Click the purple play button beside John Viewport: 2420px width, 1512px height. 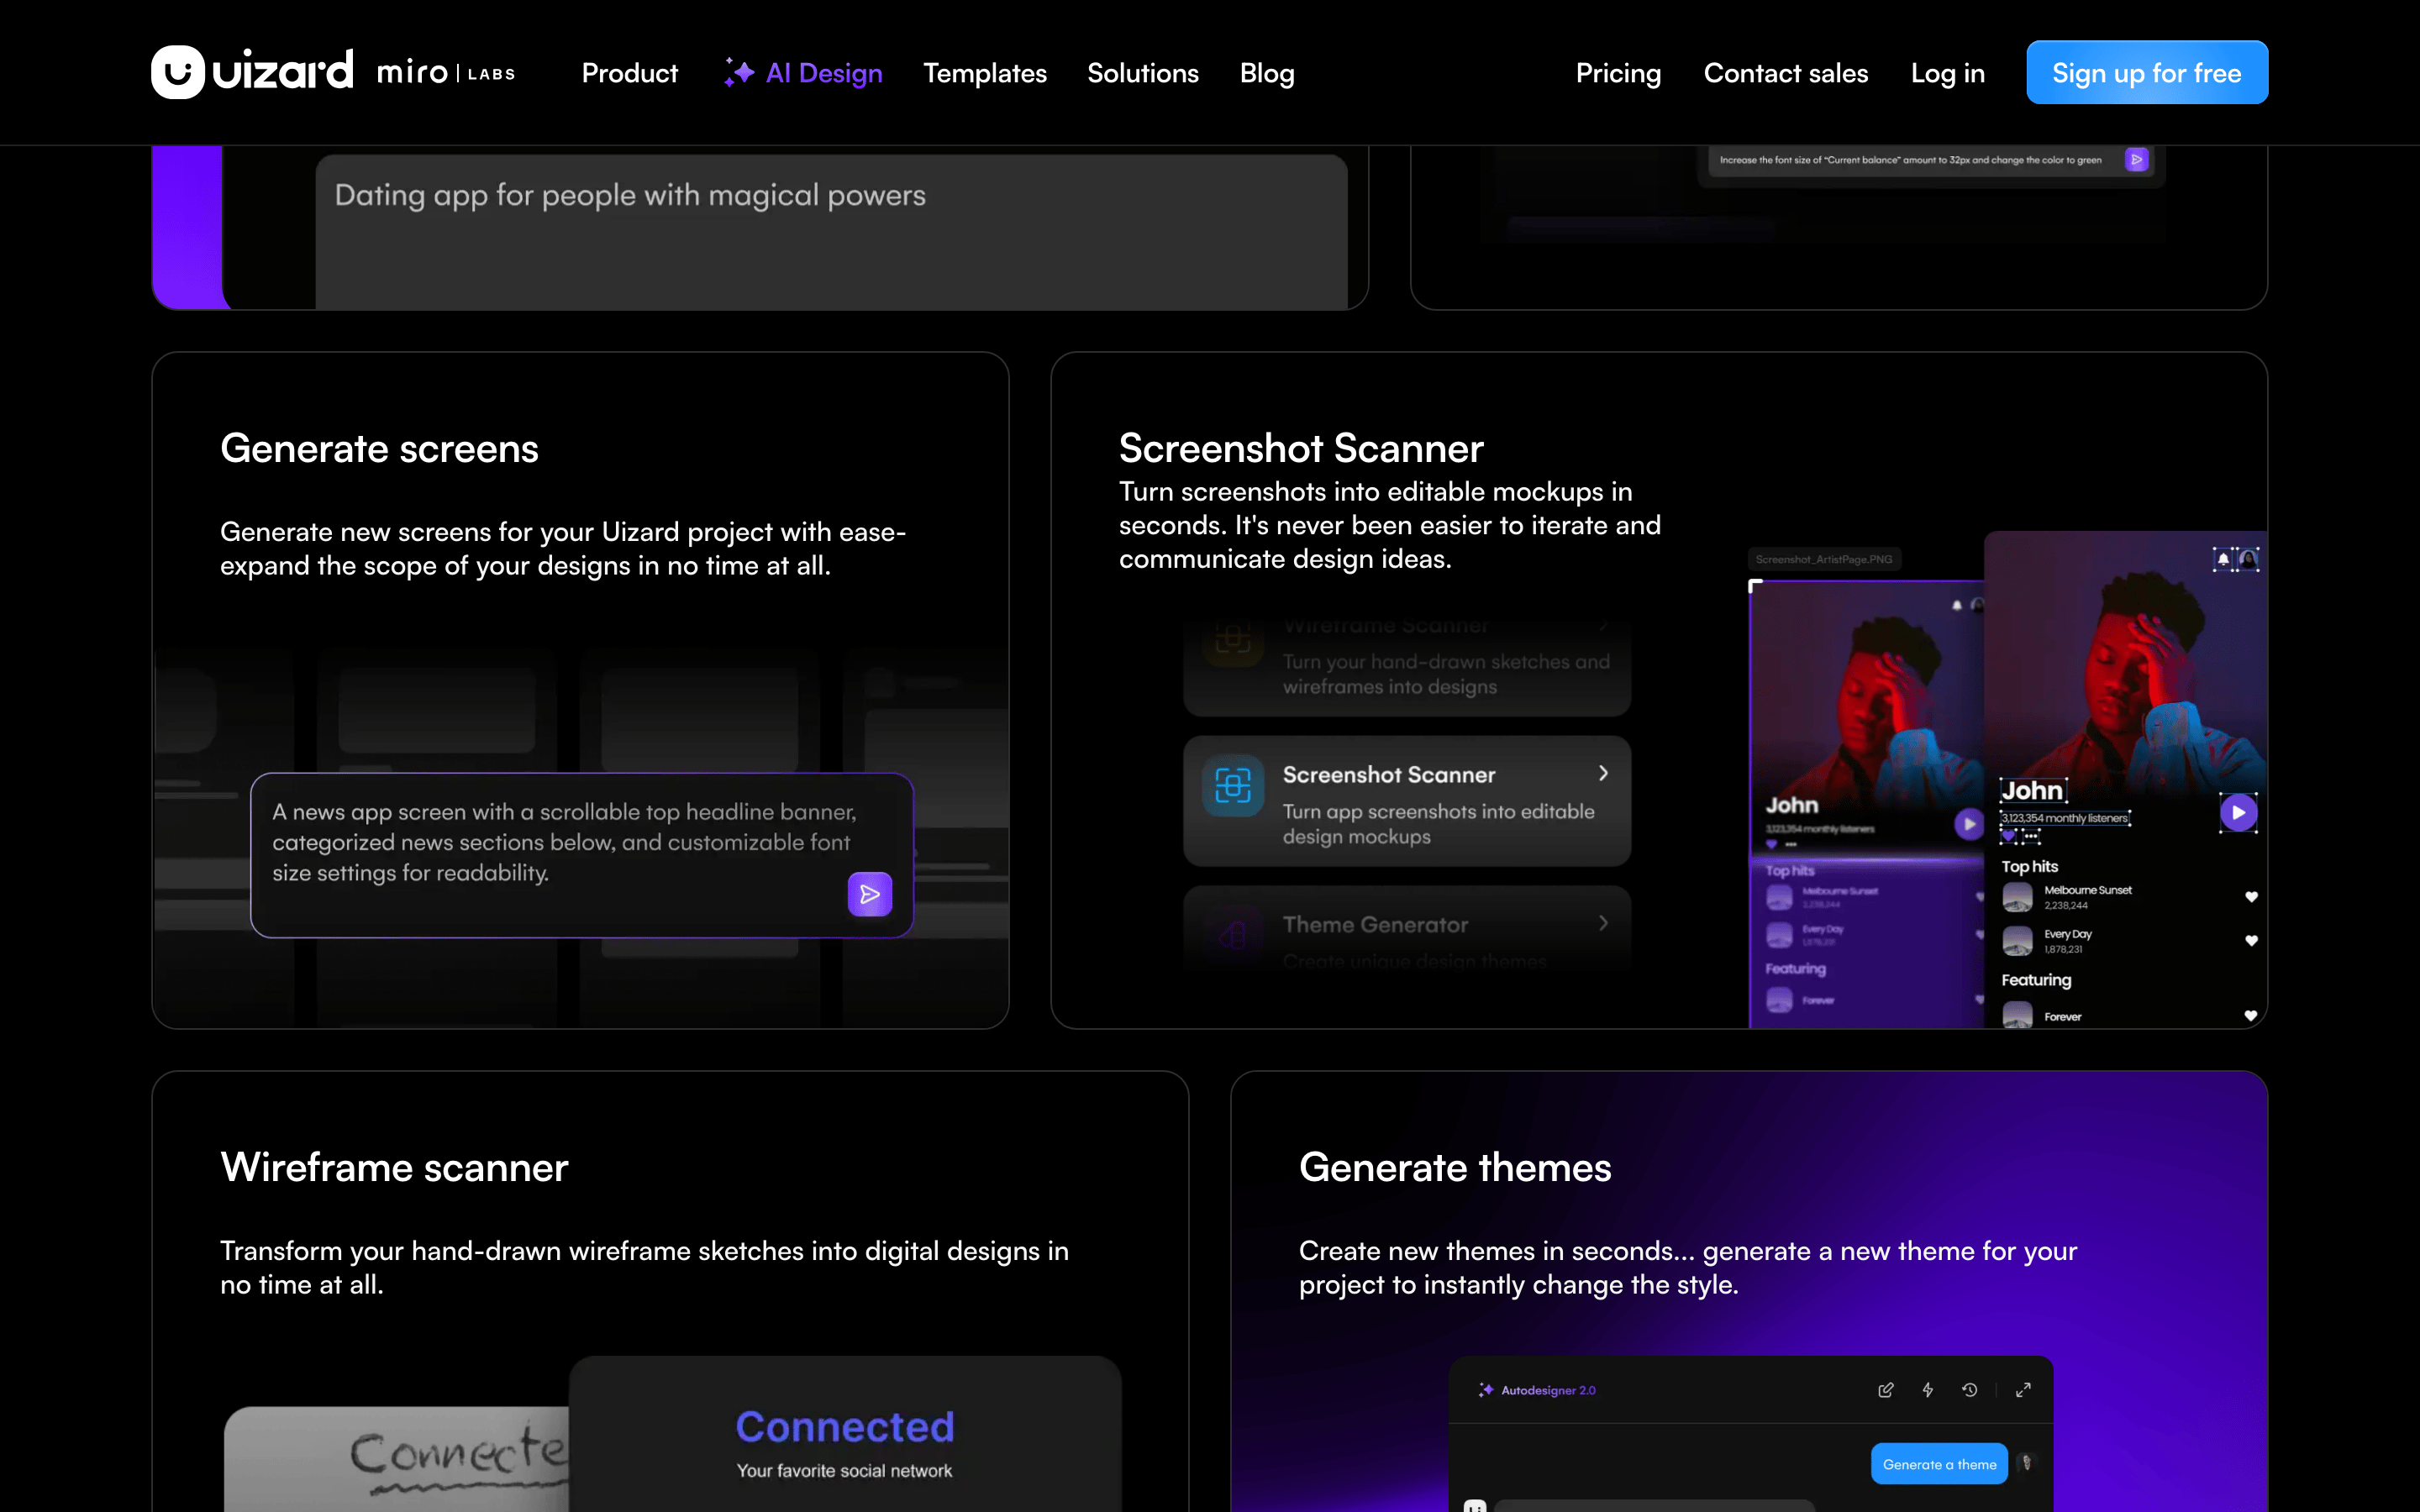[x=2238, y=813]
